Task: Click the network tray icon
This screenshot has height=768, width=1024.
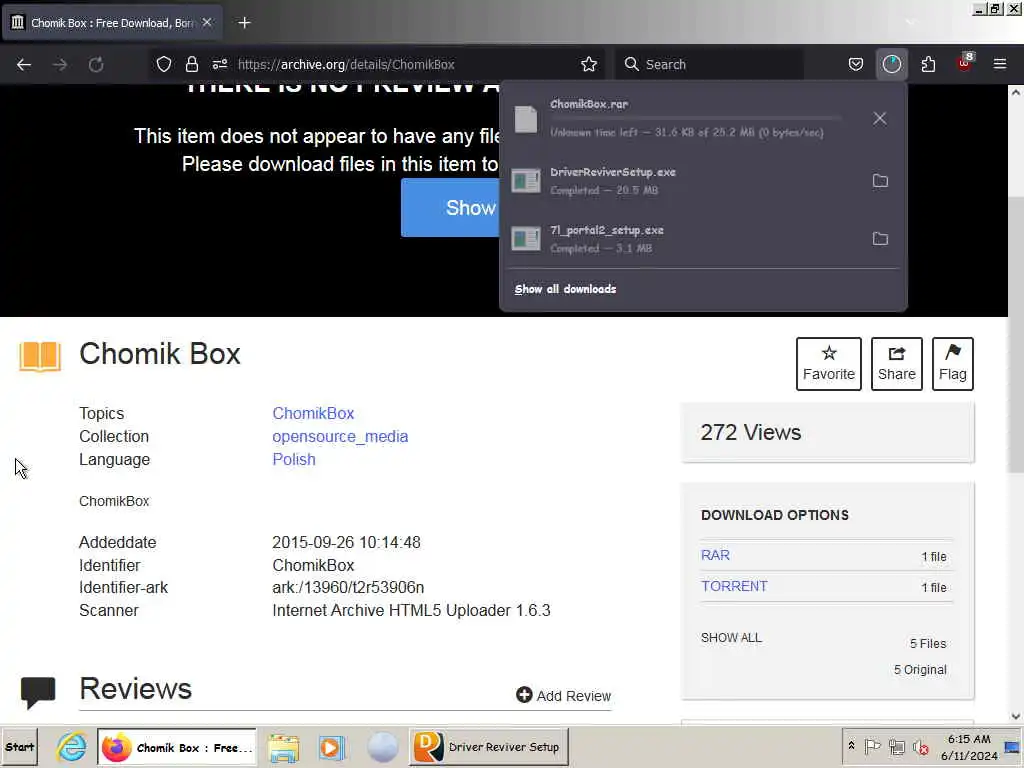Action: (x=897, y=746)
